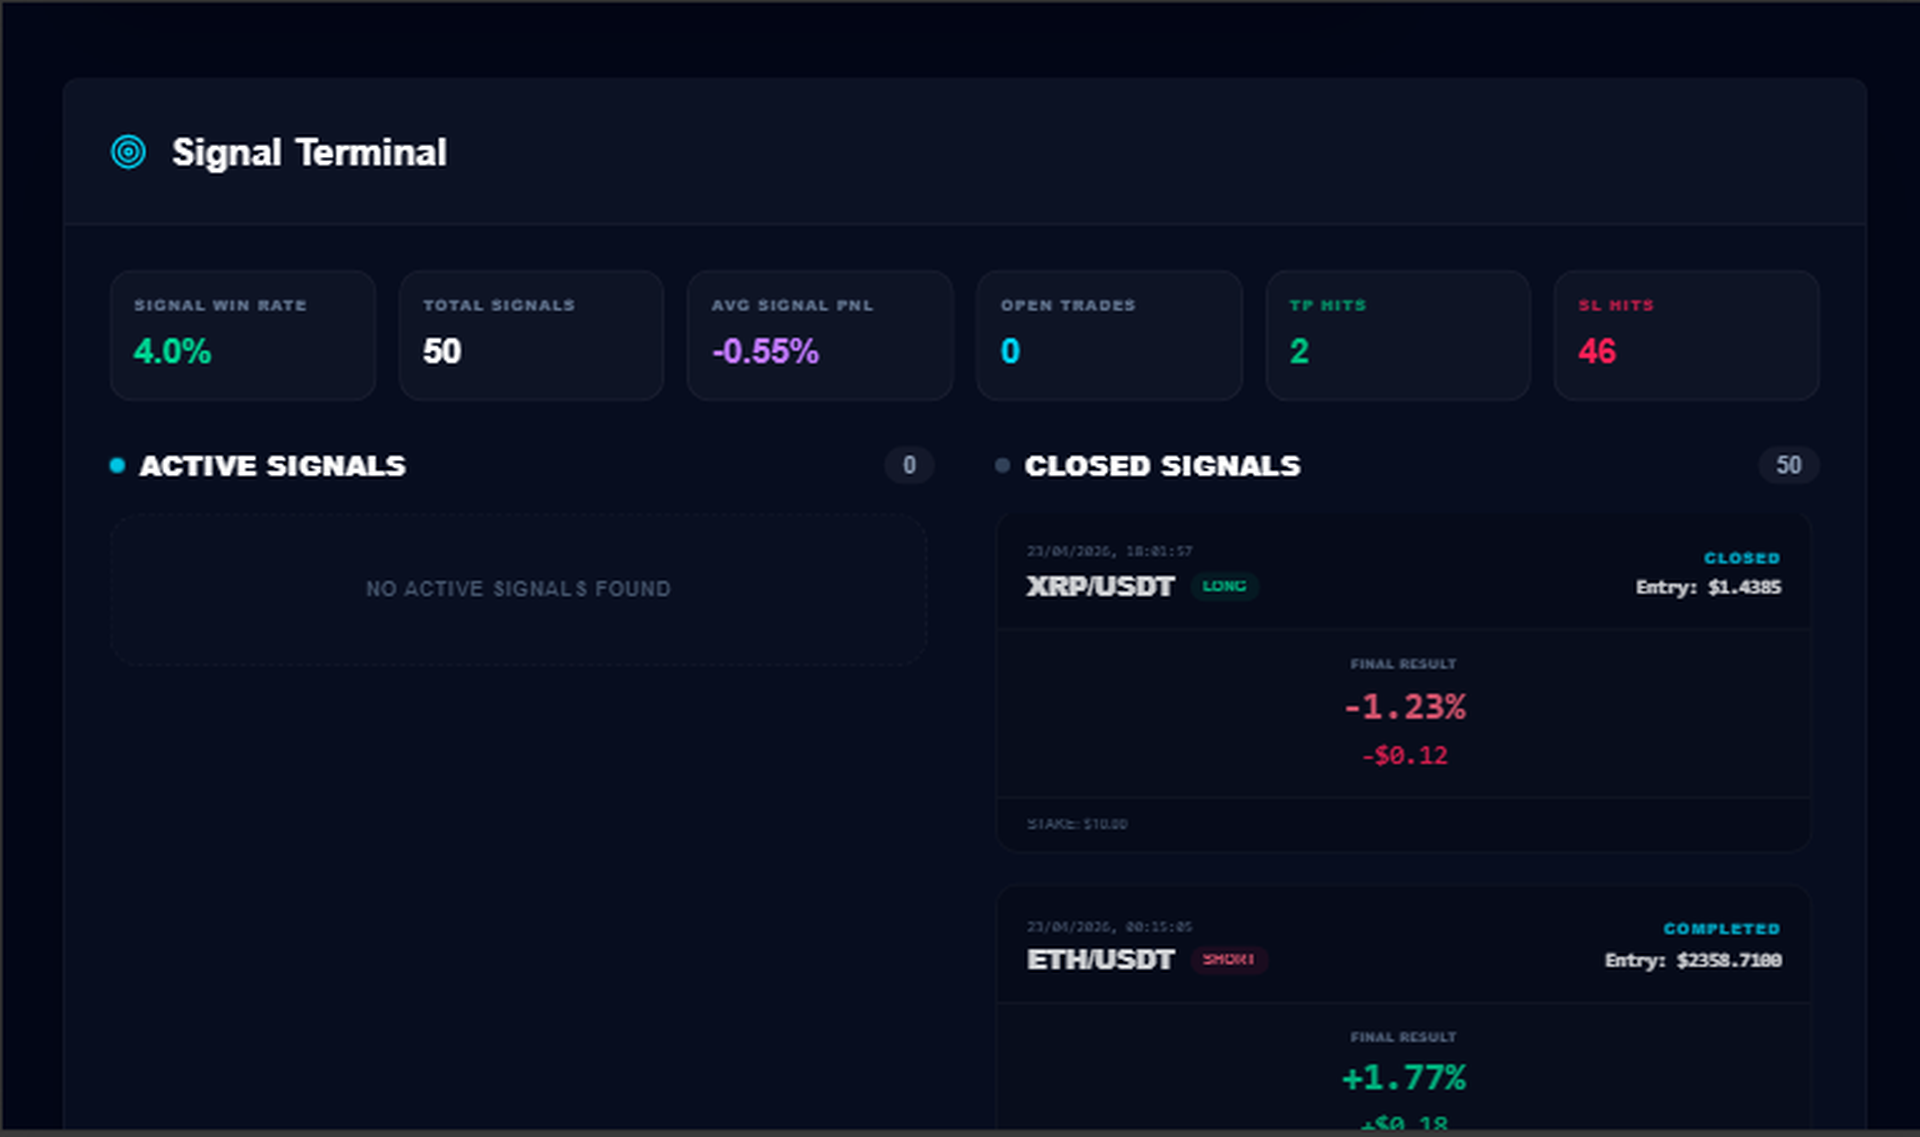1920x1137 pixels.
Task: Click the blue dot beside Active Signals
Action: [117, 465]
